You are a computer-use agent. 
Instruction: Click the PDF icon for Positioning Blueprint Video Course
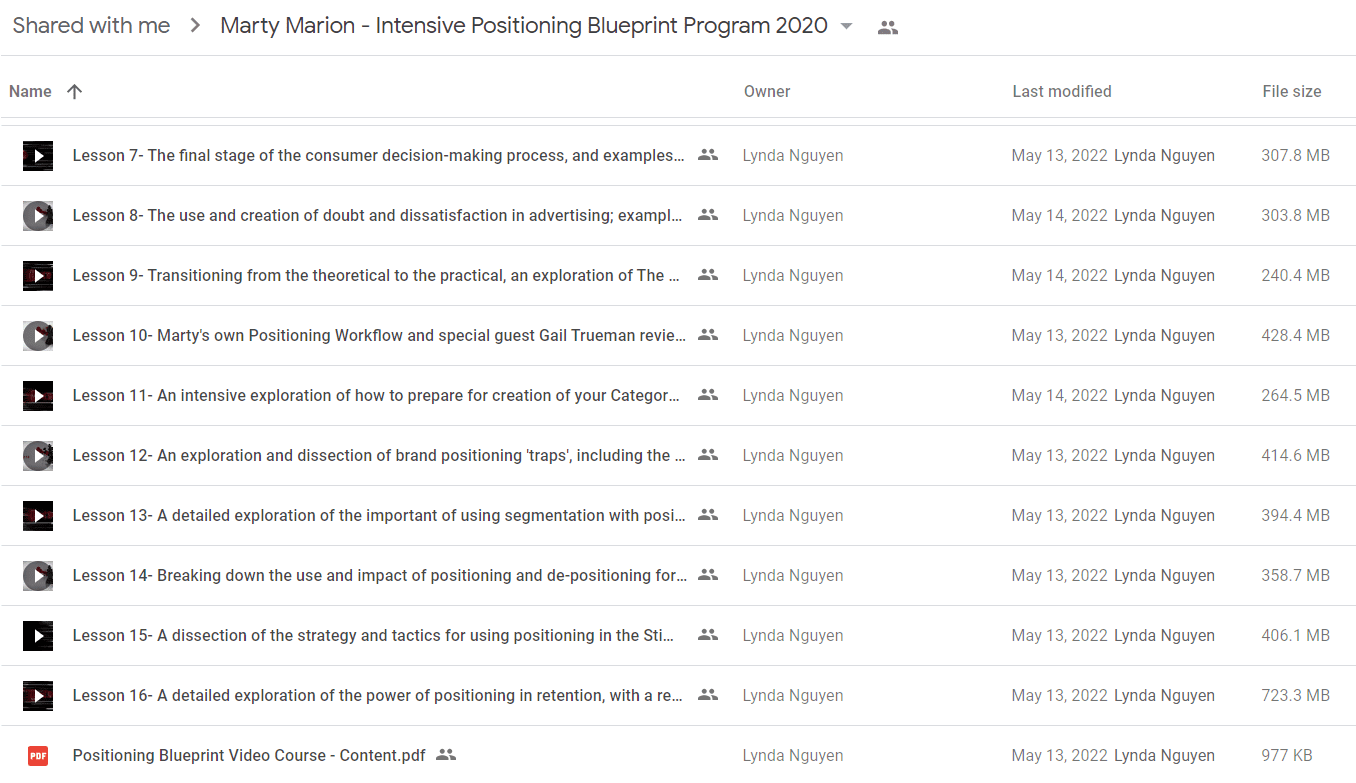(x=38, y=756)
